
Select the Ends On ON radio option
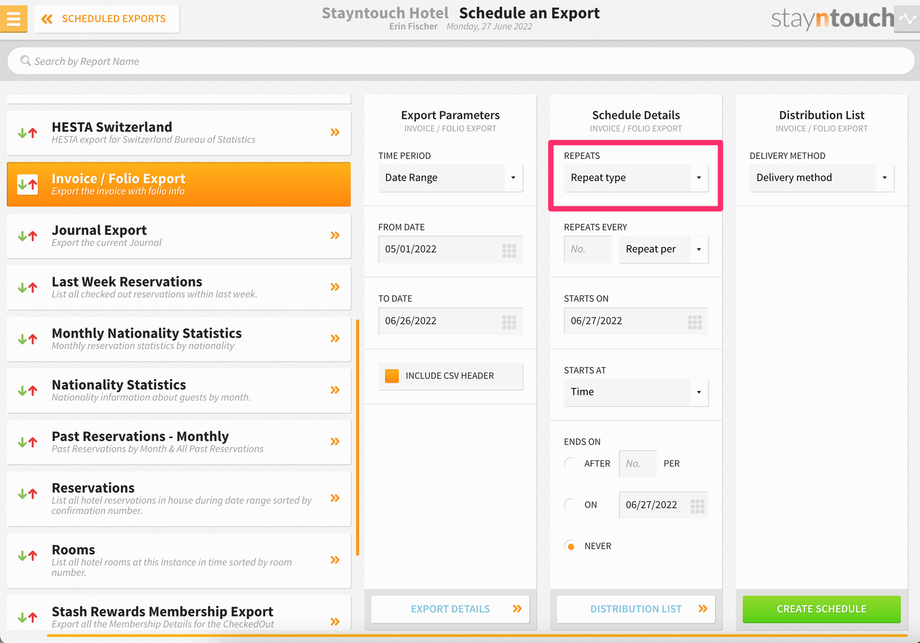click(x=570, y=505)
